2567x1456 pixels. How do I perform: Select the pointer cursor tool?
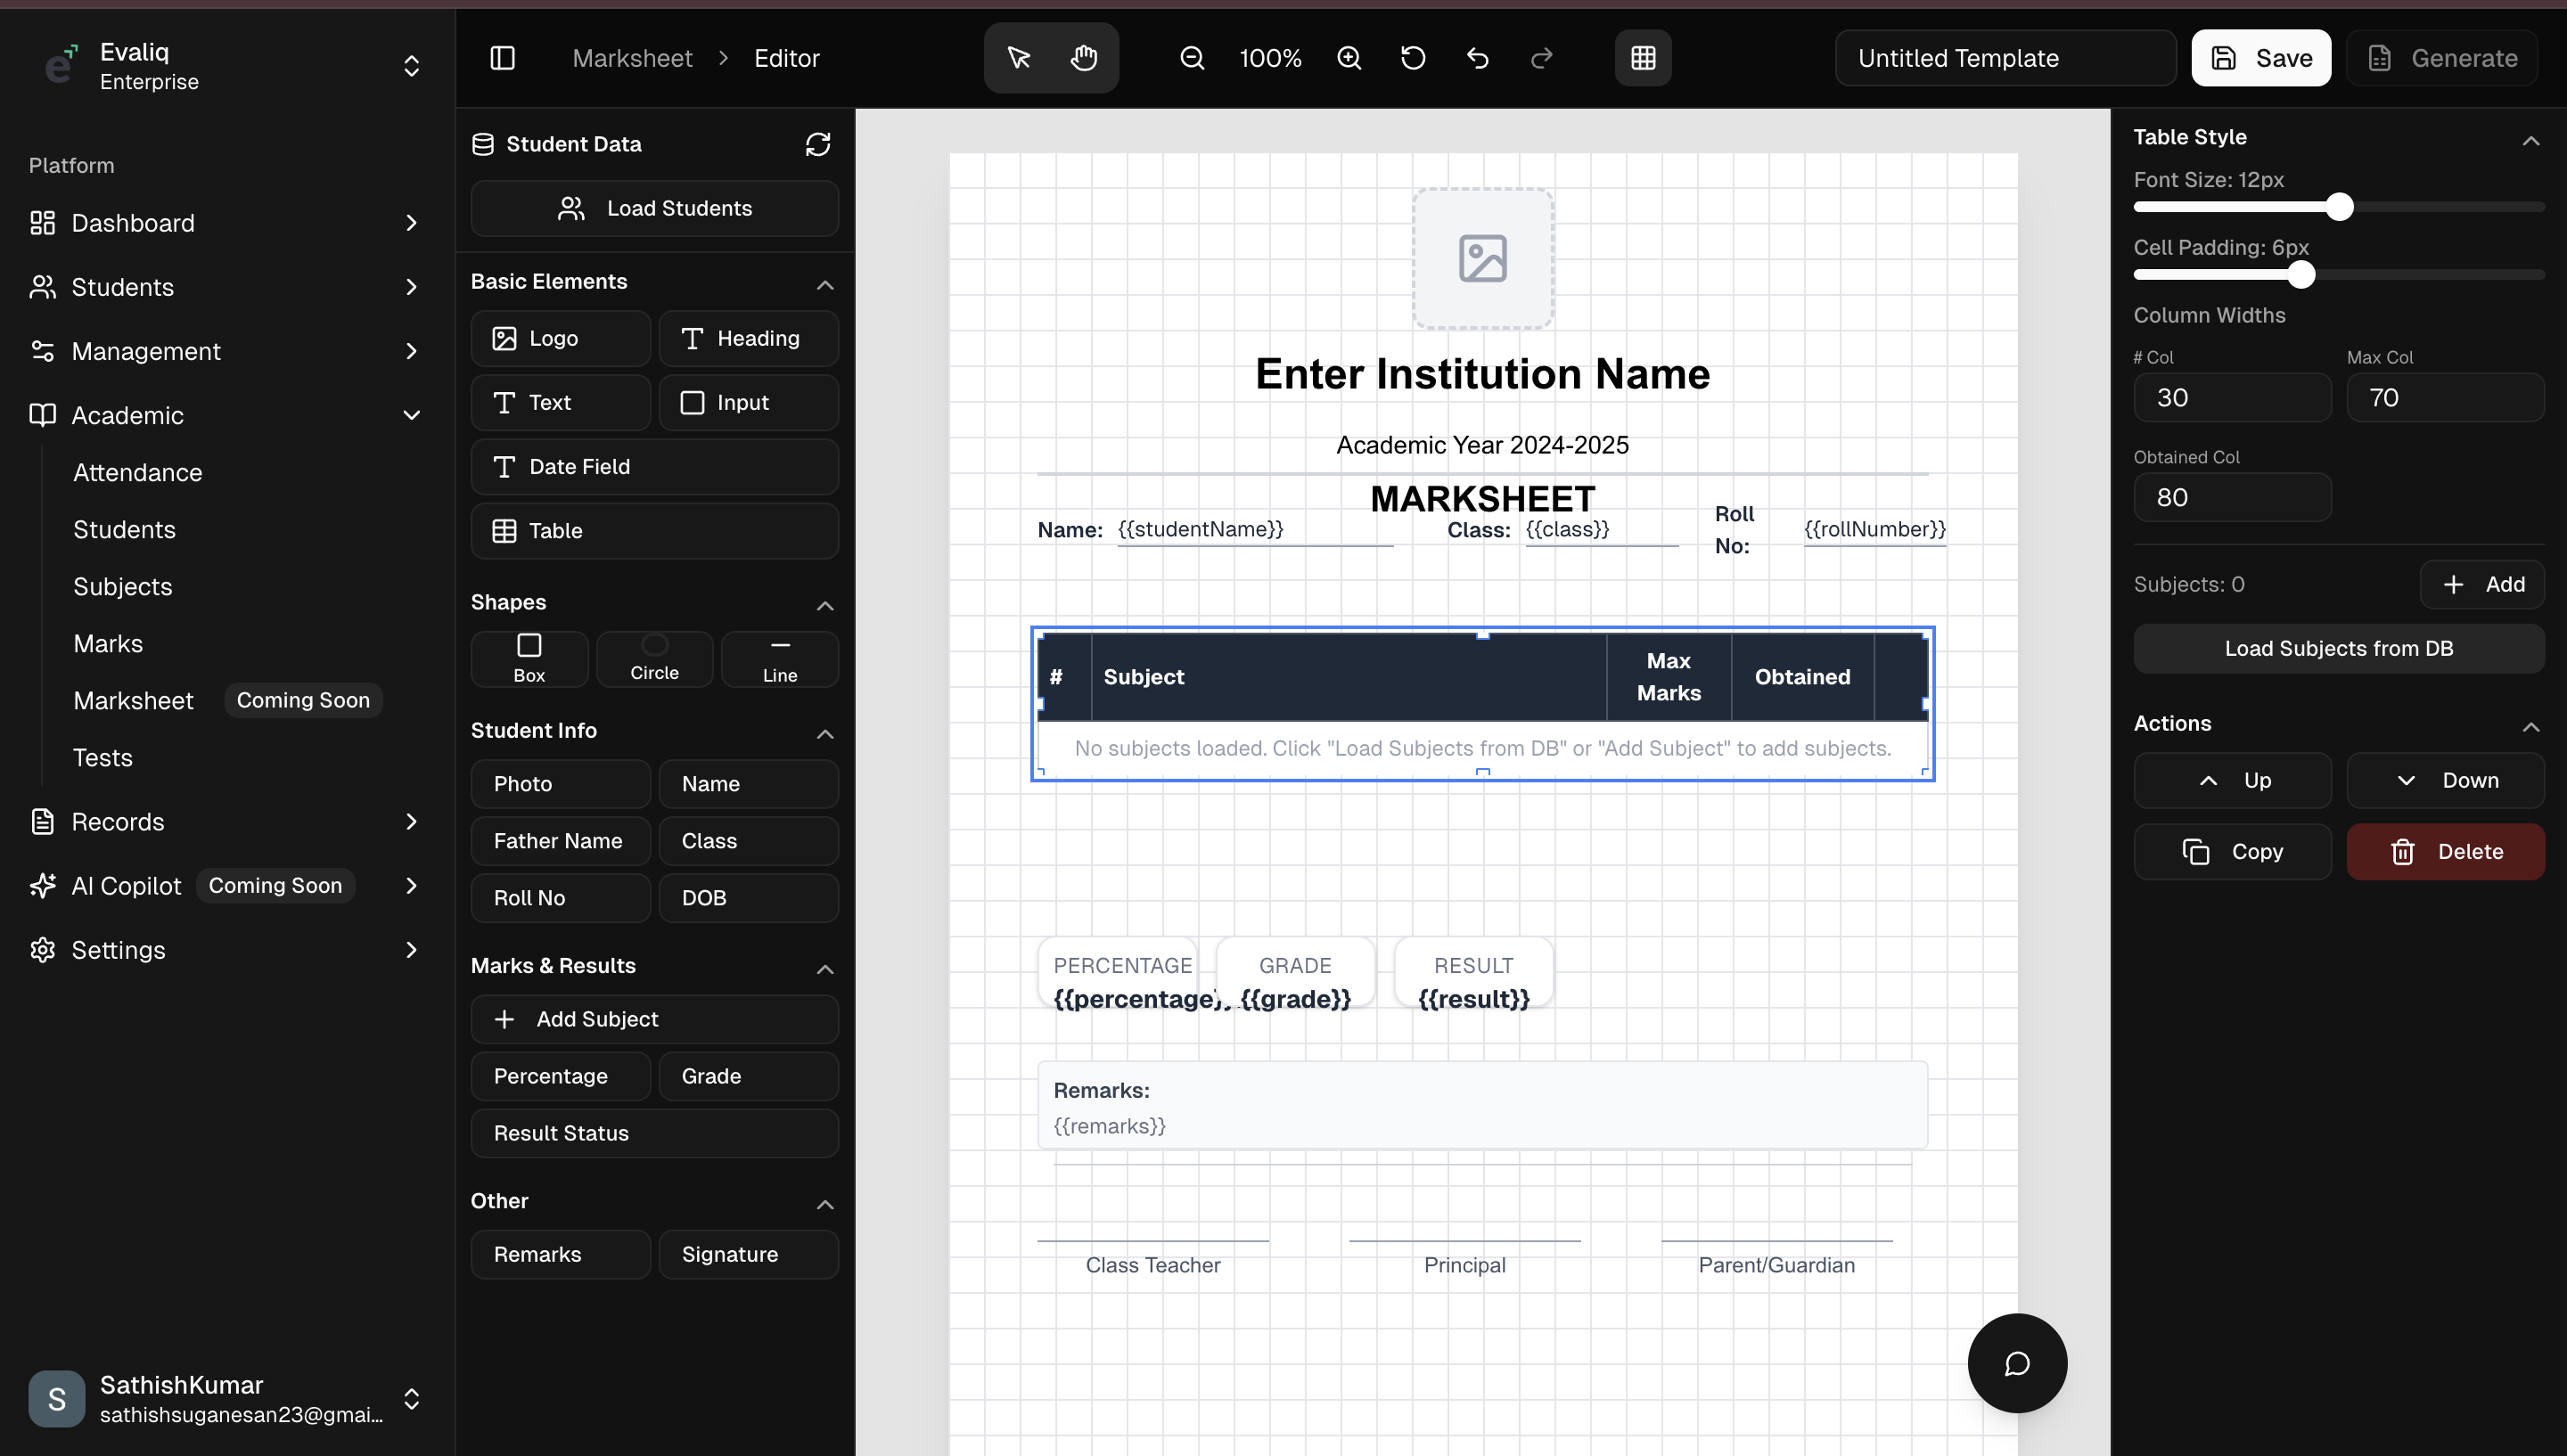[x=1019, y=58]
